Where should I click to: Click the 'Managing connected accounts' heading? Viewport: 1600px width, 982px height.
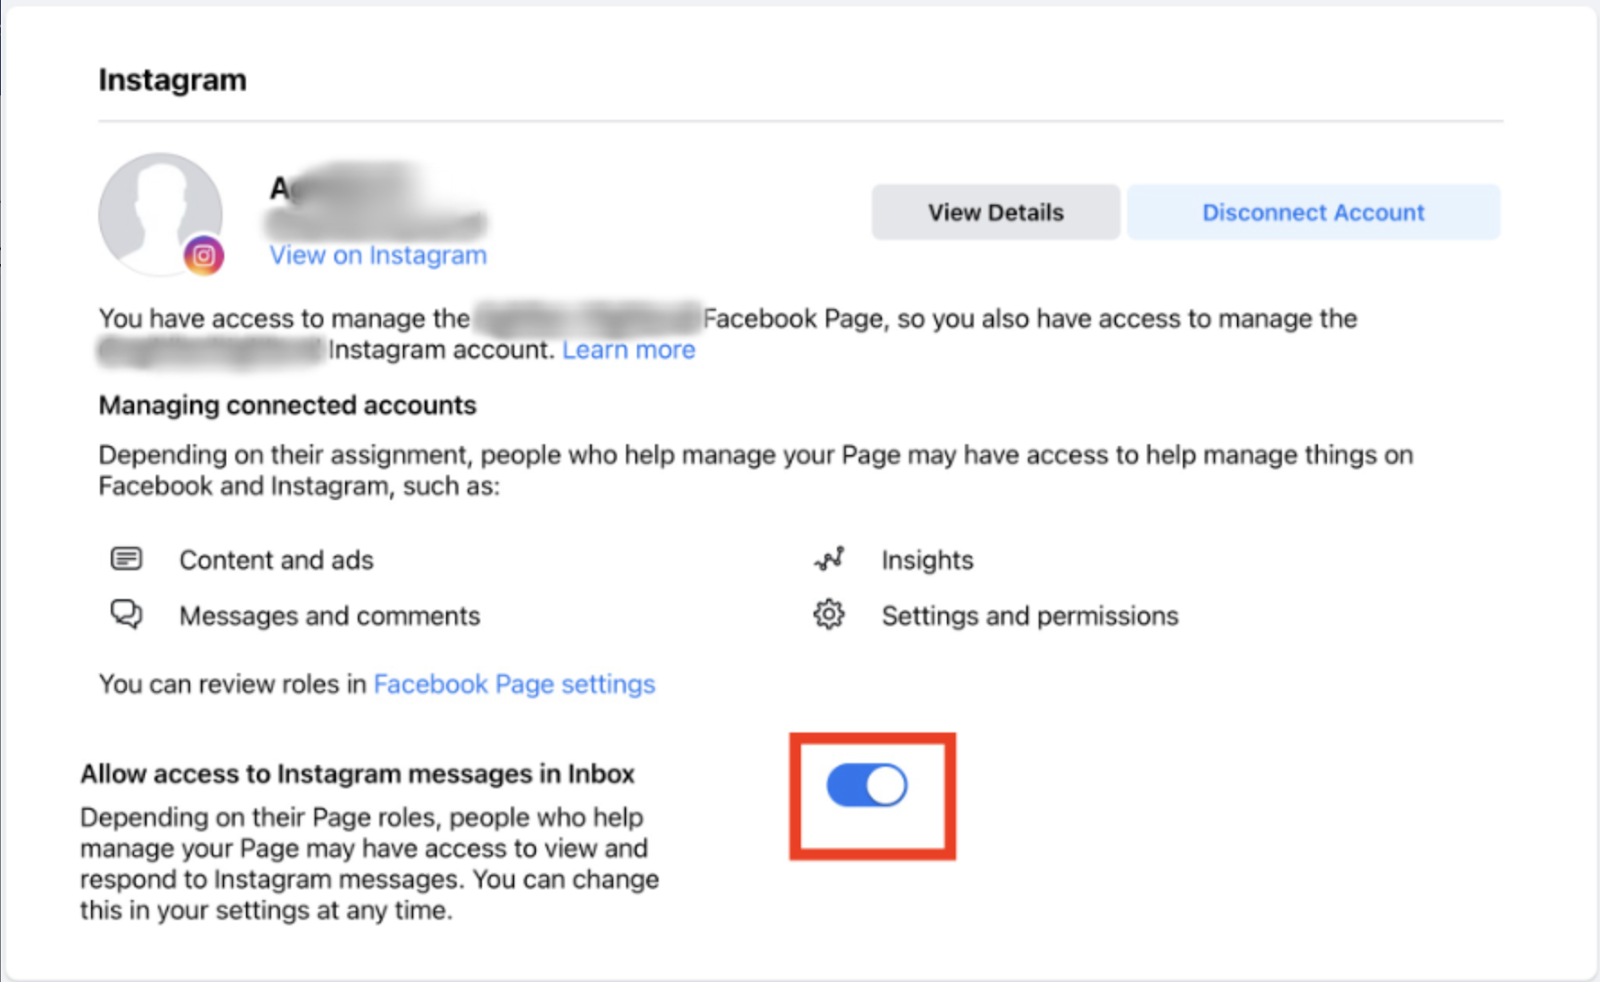288,405
